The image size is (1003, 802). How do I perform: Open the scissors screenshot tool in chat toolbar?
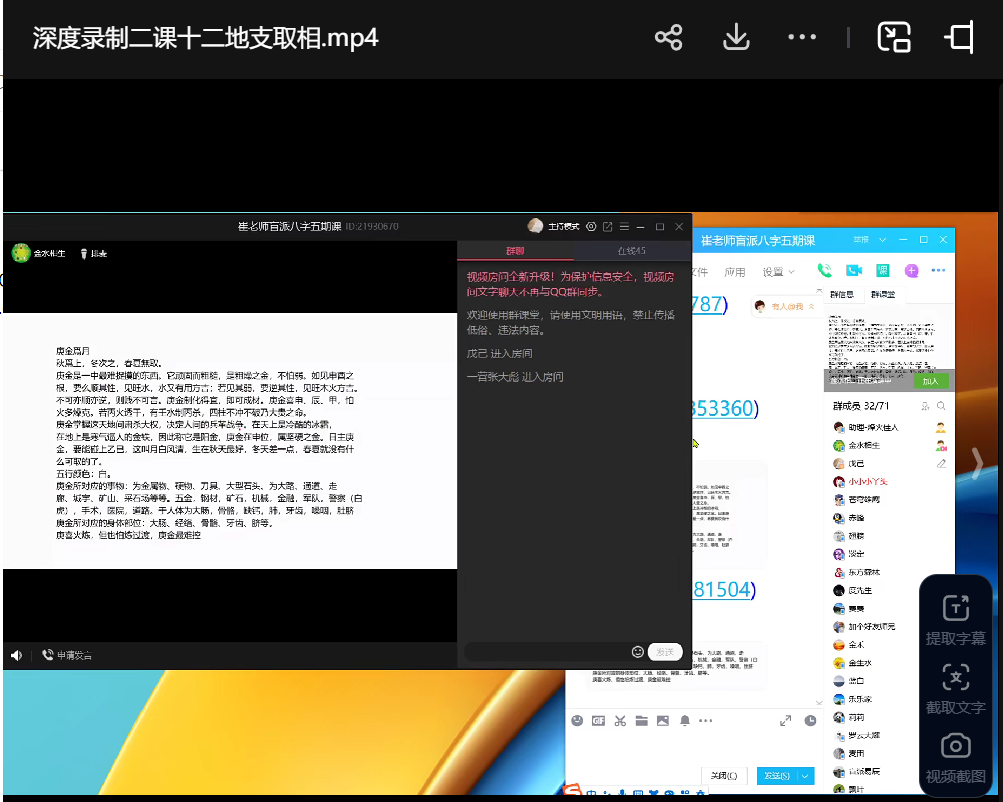coord(620,720)
